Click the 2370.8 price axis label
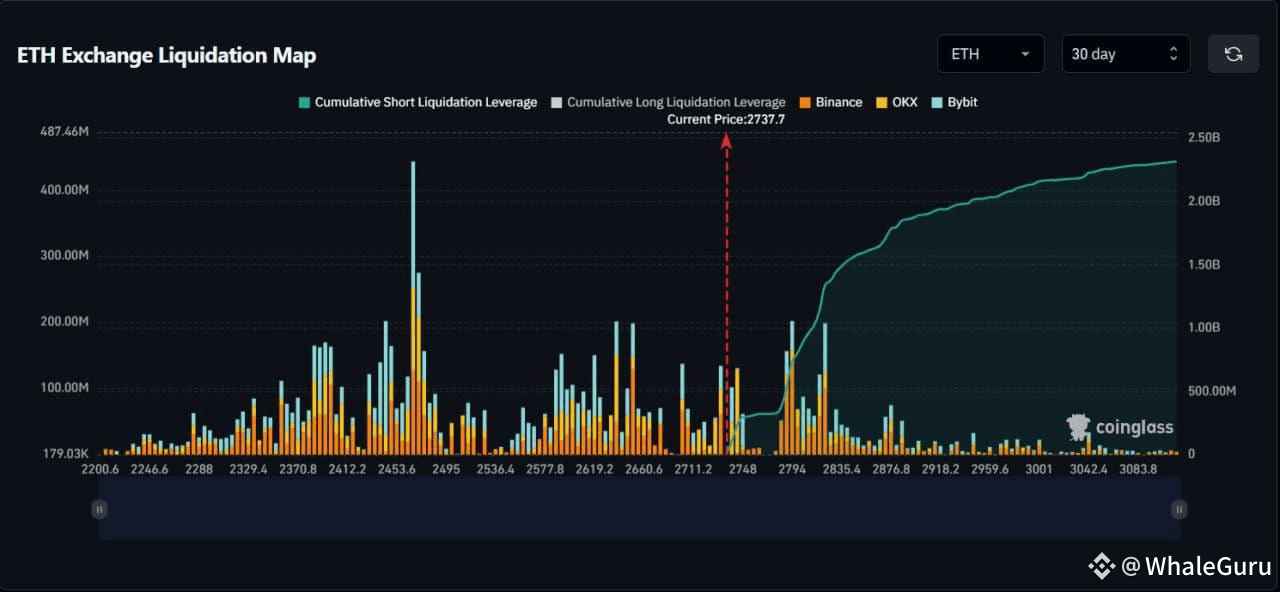 click(x=298, y=469)
